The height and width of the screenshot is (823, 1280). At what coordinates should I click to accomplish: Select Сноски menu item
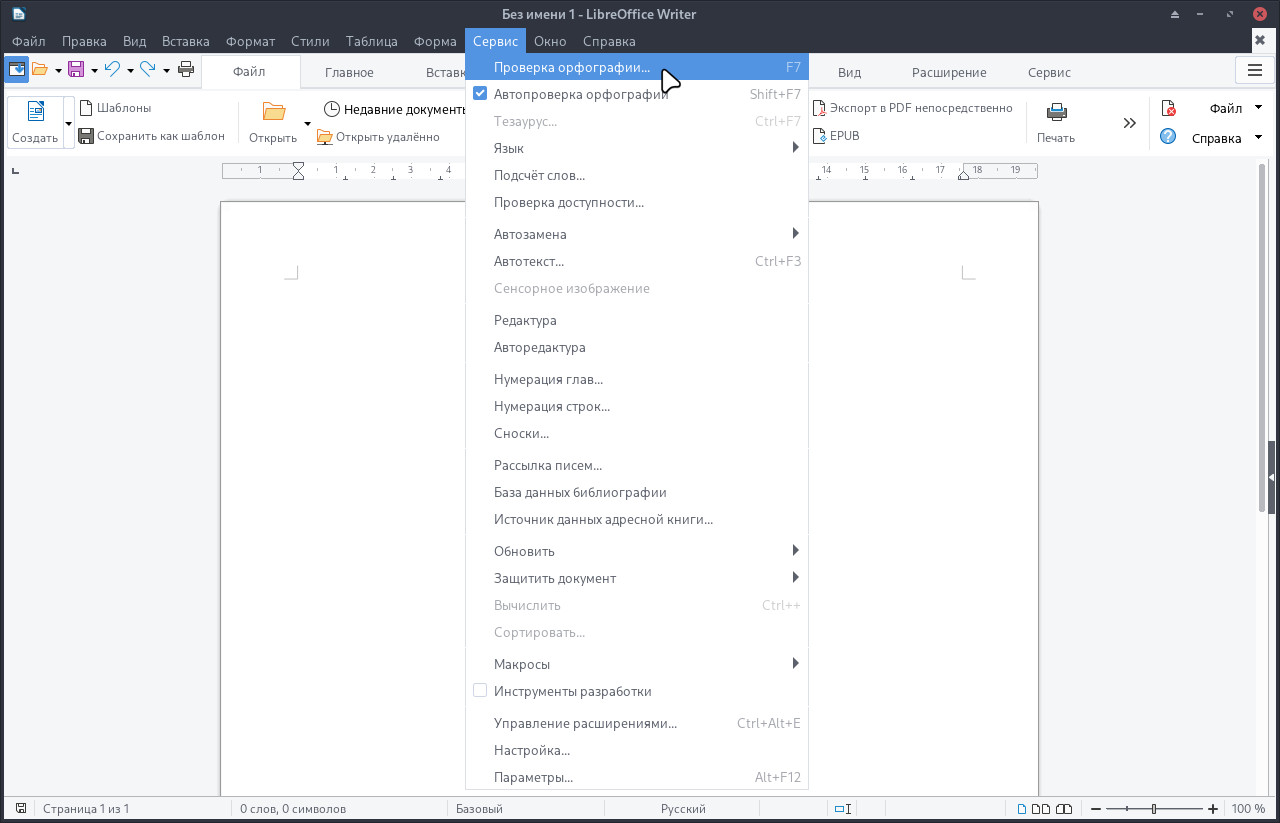pyautogui.click(x=637, y=433)
